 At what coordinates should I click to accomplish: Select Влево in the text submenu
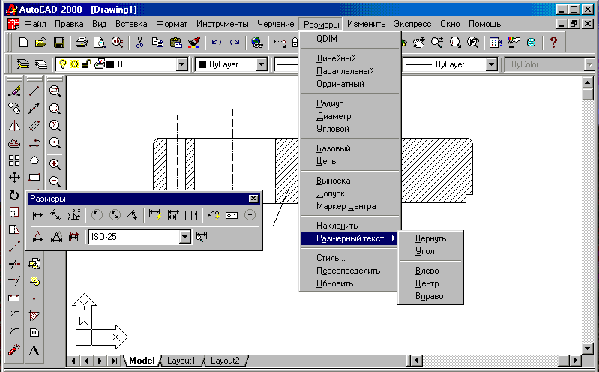click(x=427, y=271)
